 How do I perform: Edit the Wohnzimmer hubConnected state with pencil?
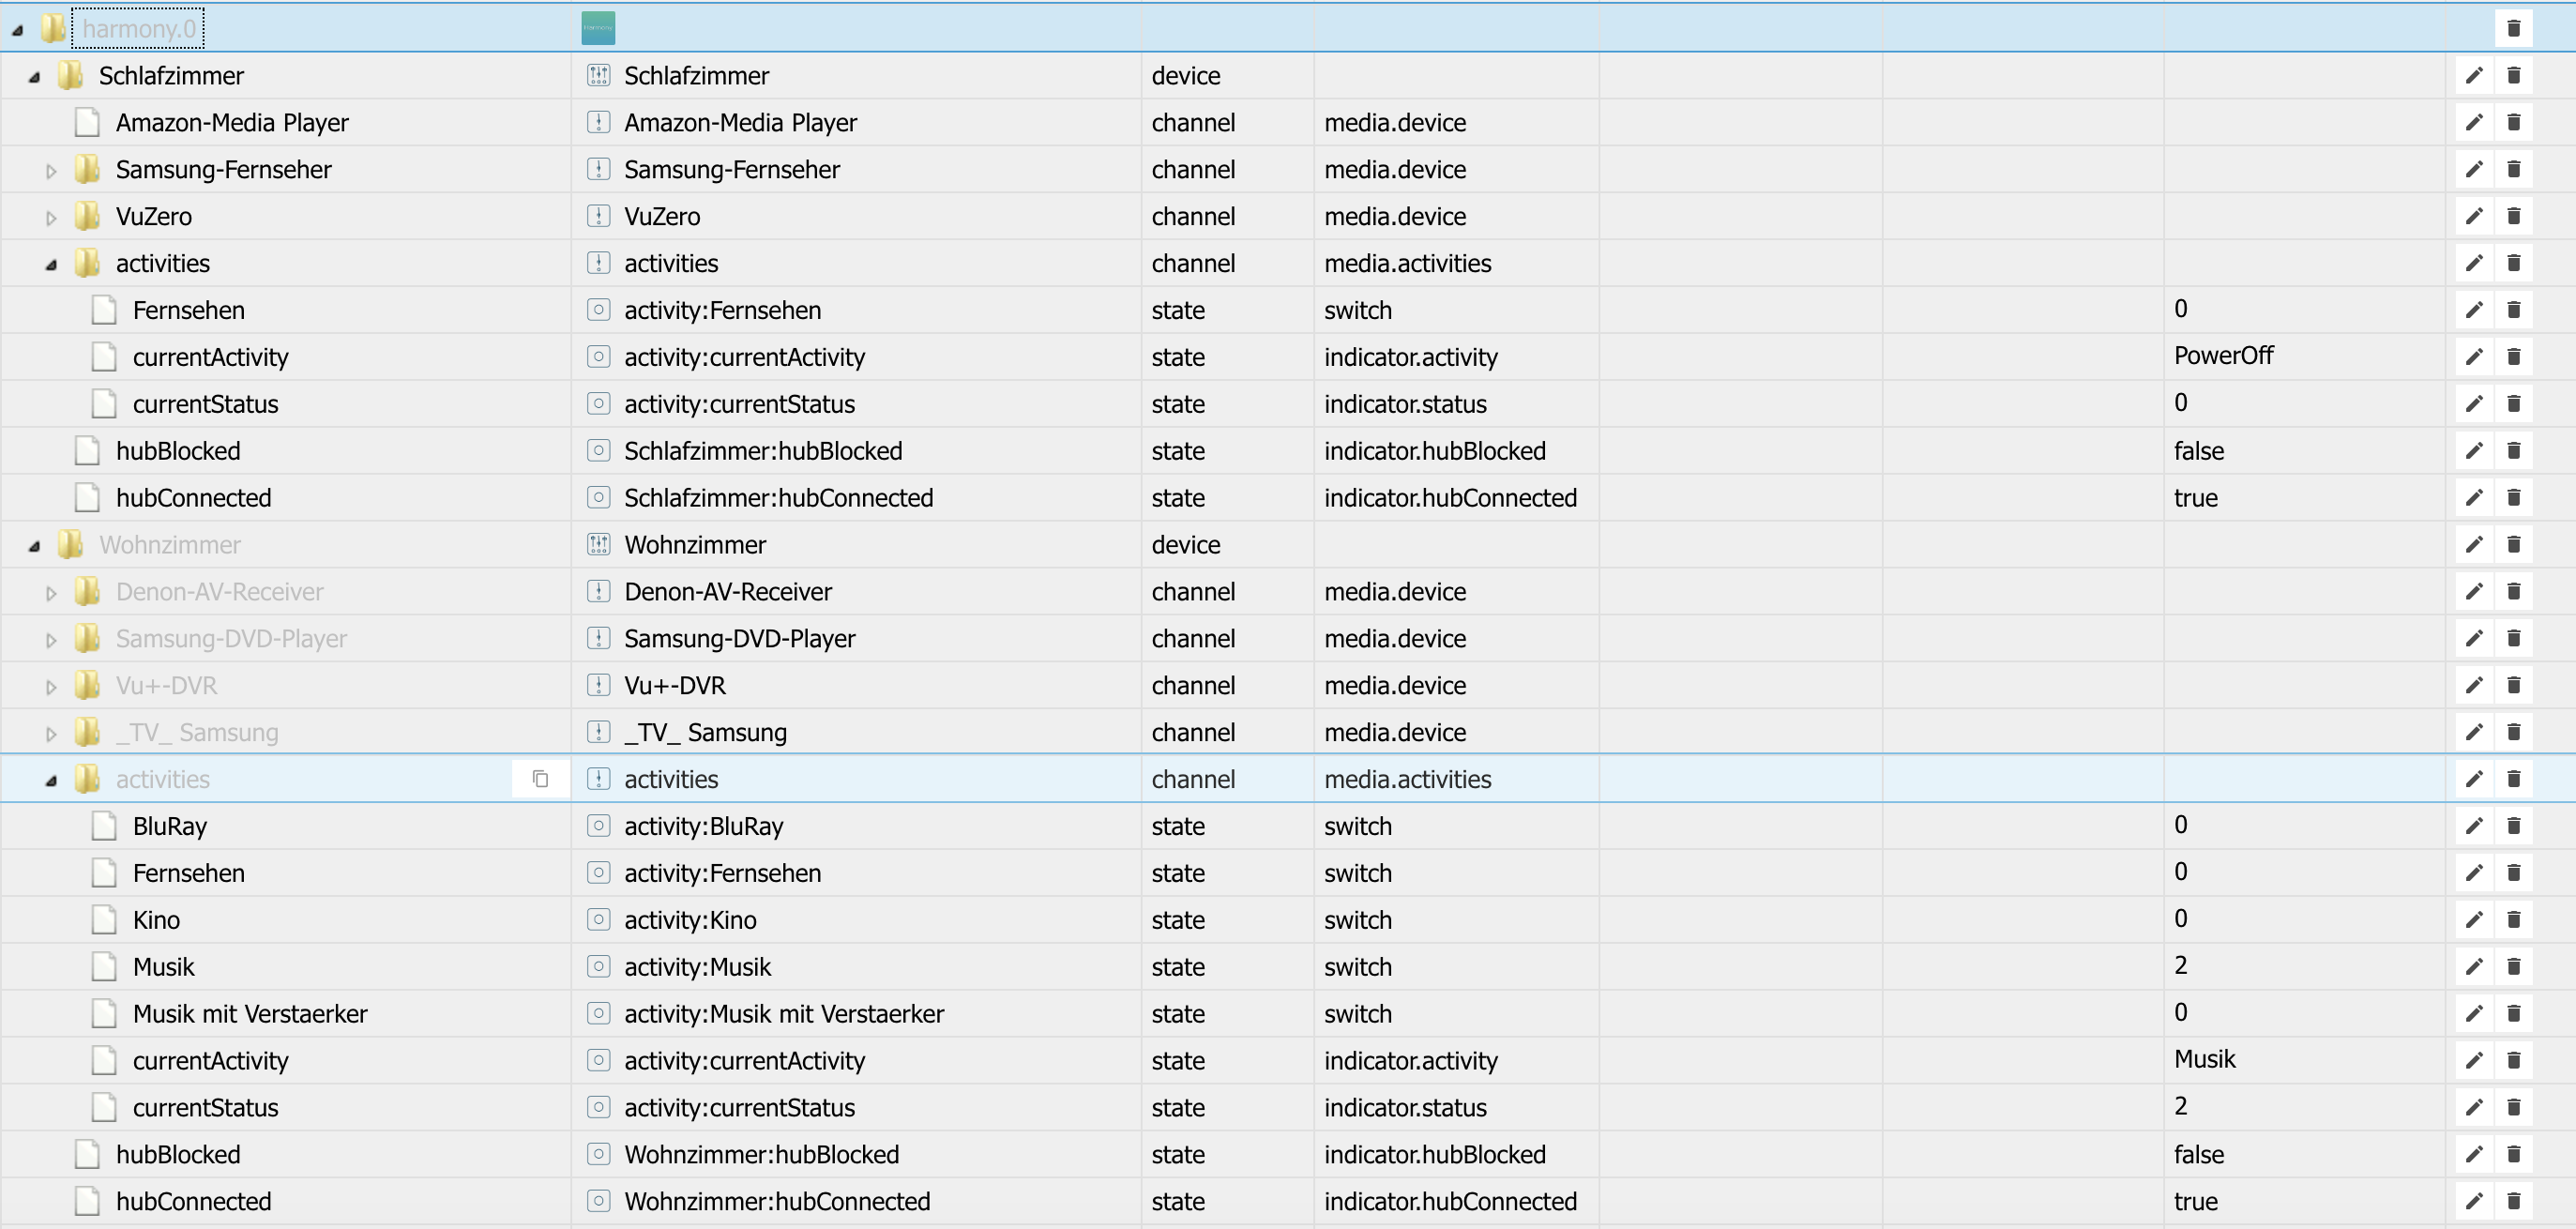[x=2473, y=1200]
